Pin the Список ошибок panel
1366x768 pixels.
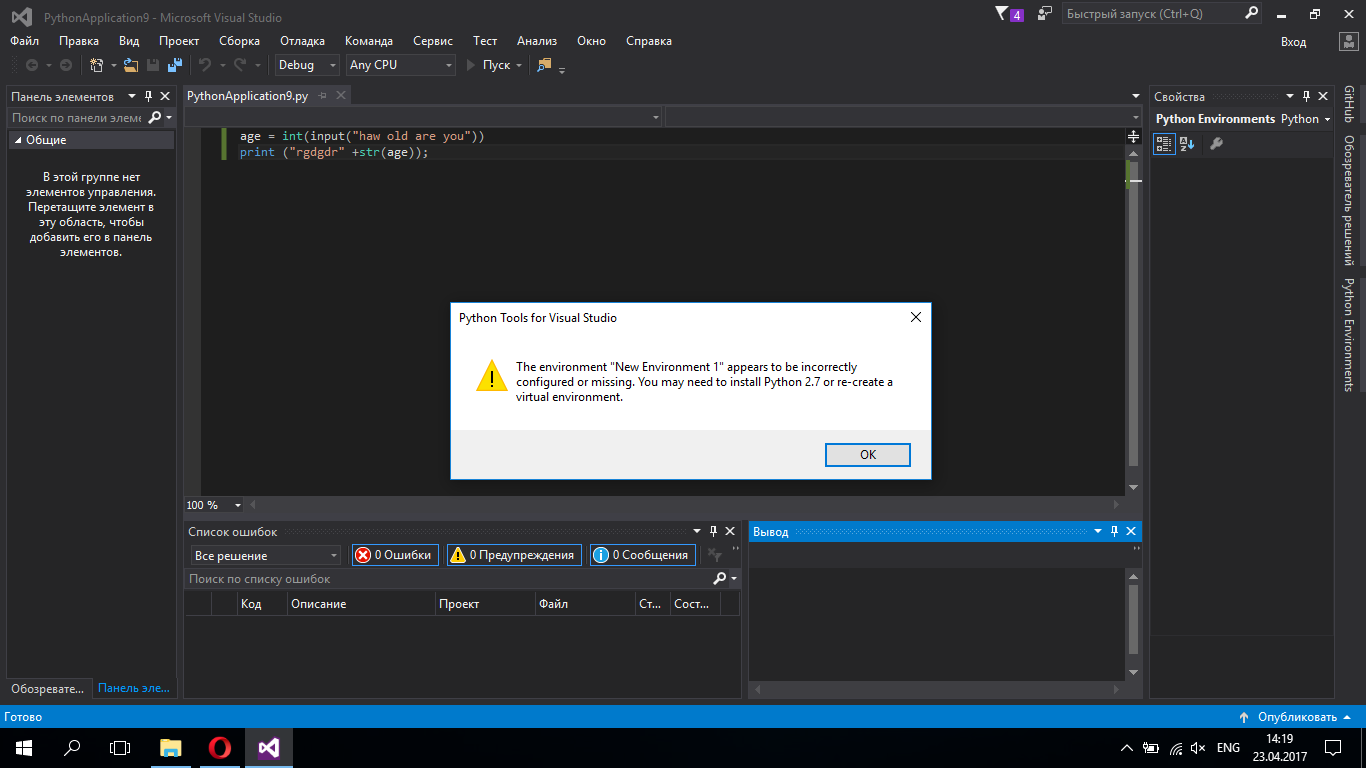pos(713,531)
